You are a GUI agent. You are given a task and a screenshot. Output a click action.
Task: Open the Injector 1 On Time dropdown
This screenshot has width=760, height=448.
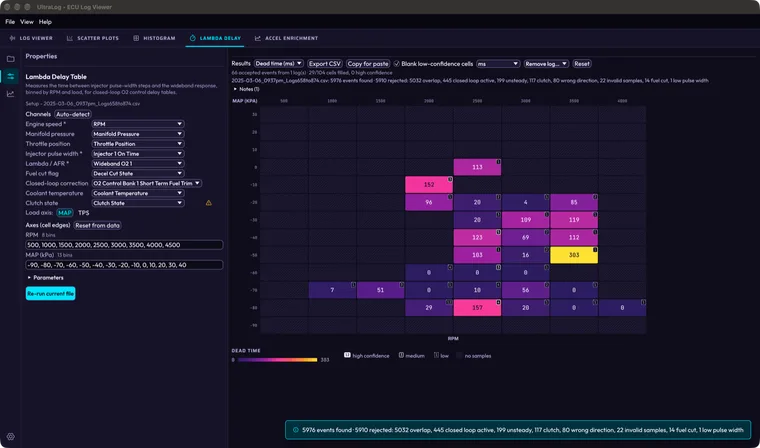coord(138,154)
